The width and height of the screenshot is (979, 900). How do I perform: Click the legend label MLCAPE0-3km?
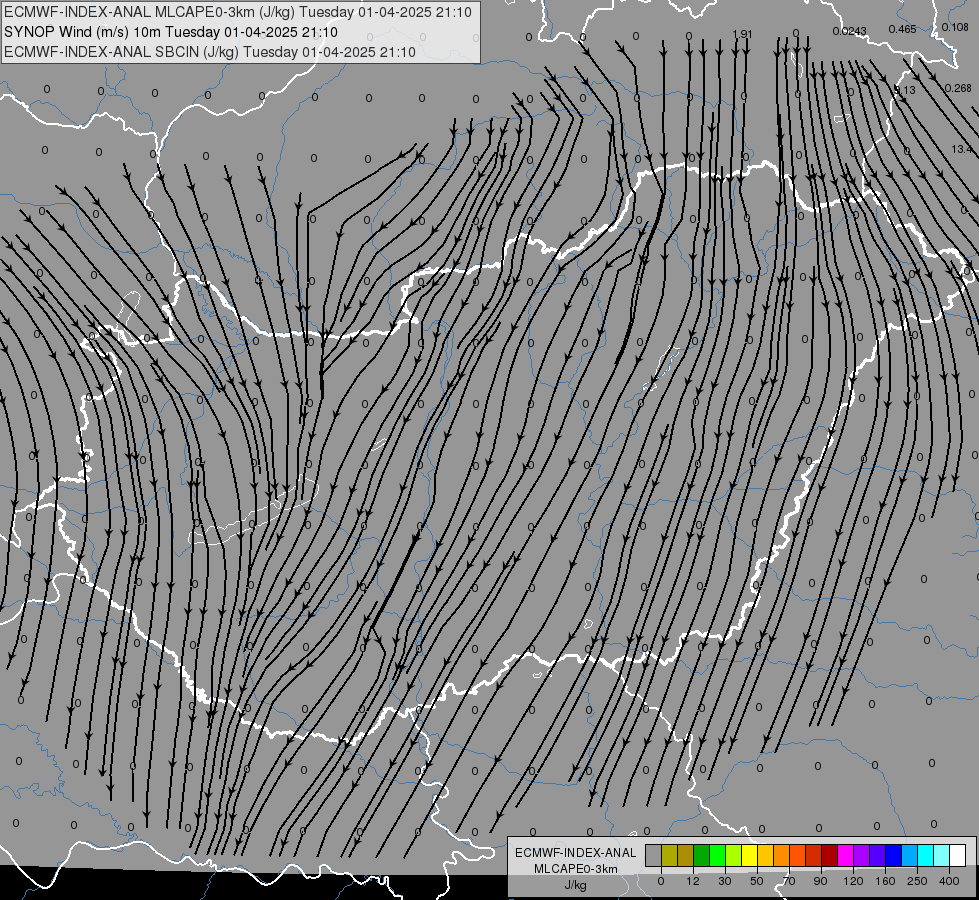(576, 869)
